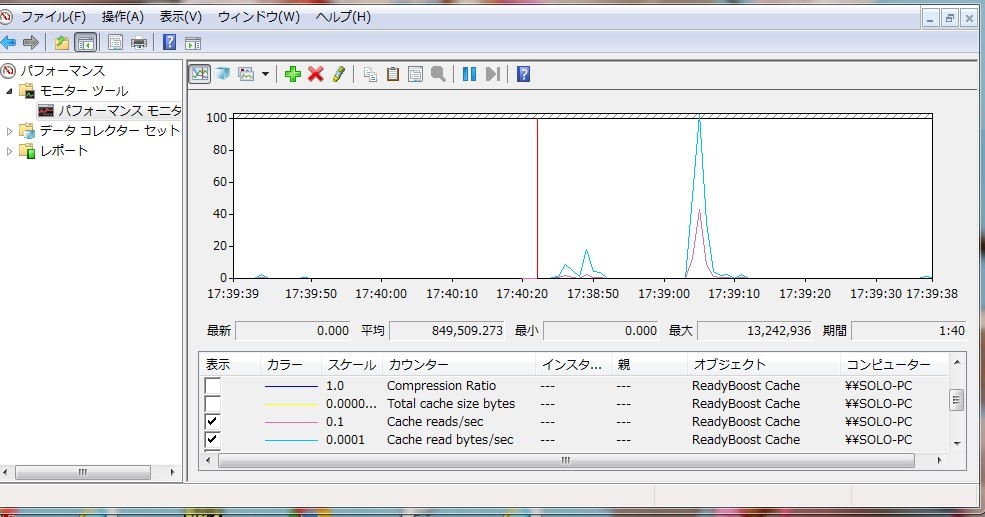Expand the データ コレクター セット tree node
Image resolution: width=985 pixels, height=517 pixels.
point(10,131)
